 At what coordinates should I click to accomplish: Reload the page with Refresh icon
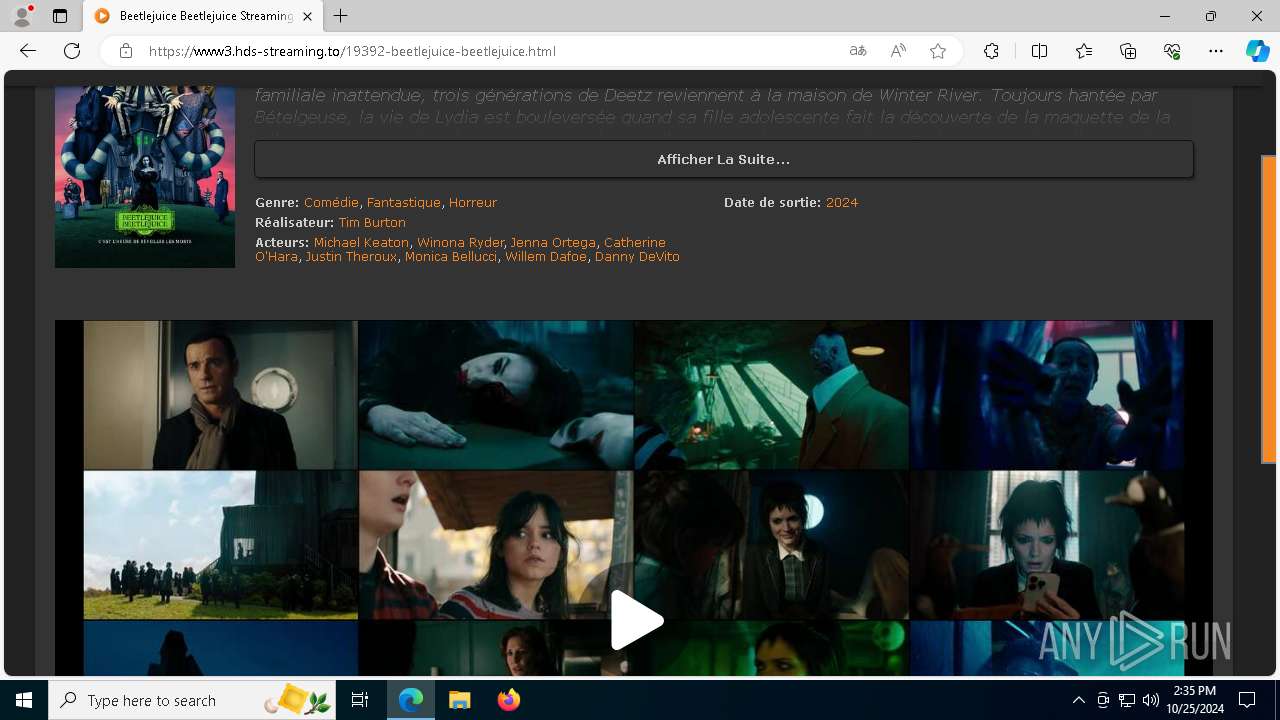72,51
